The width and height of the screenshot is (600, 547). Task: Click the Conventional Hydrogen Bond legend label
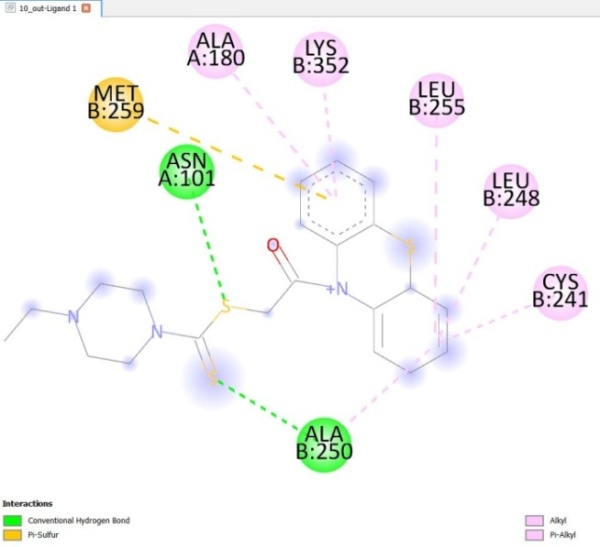[77, 520]
